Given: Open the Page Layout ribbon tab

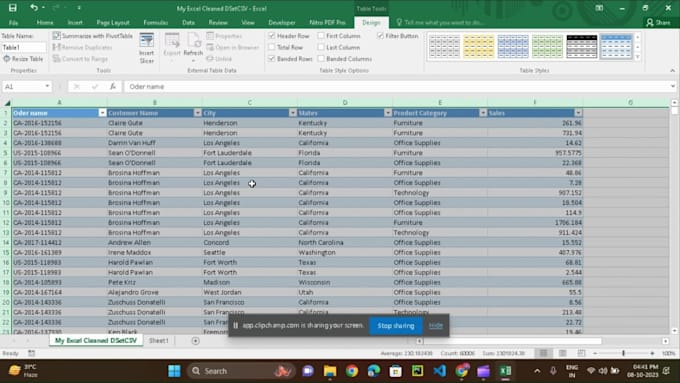Looking at the screenshot, I should (x=113, y=22).
